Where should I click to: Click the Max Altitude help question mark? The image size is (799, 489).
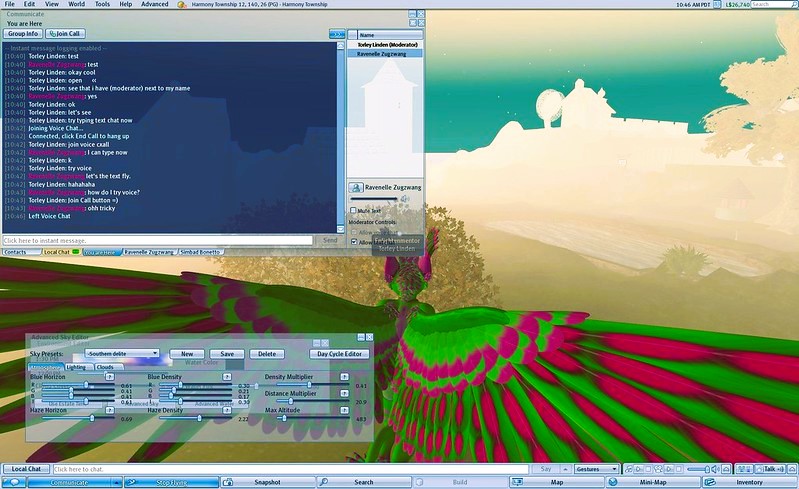tap(344, 410)
